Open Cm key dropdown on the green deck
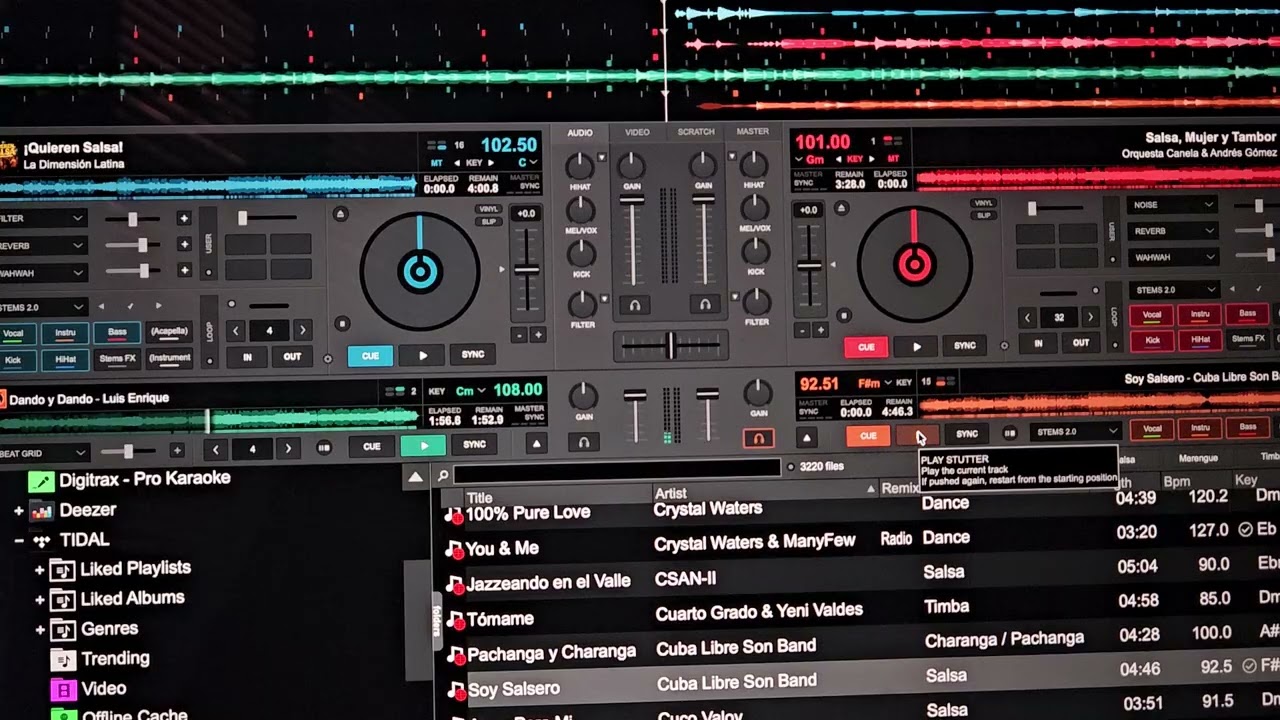The width and height of the screenshot is (1280, 720). 470,391
